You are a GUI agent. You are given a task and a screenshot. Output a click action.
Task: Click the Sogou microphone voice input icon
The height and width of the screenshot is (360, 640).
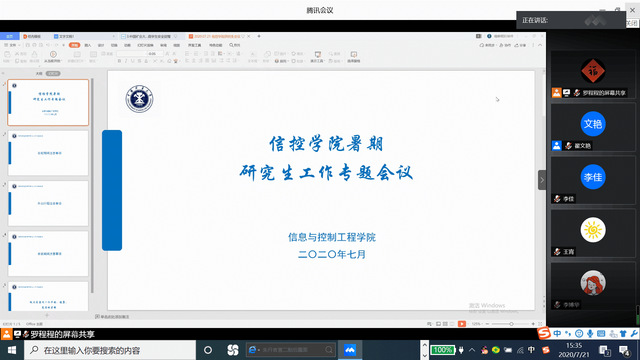[590, 333]
